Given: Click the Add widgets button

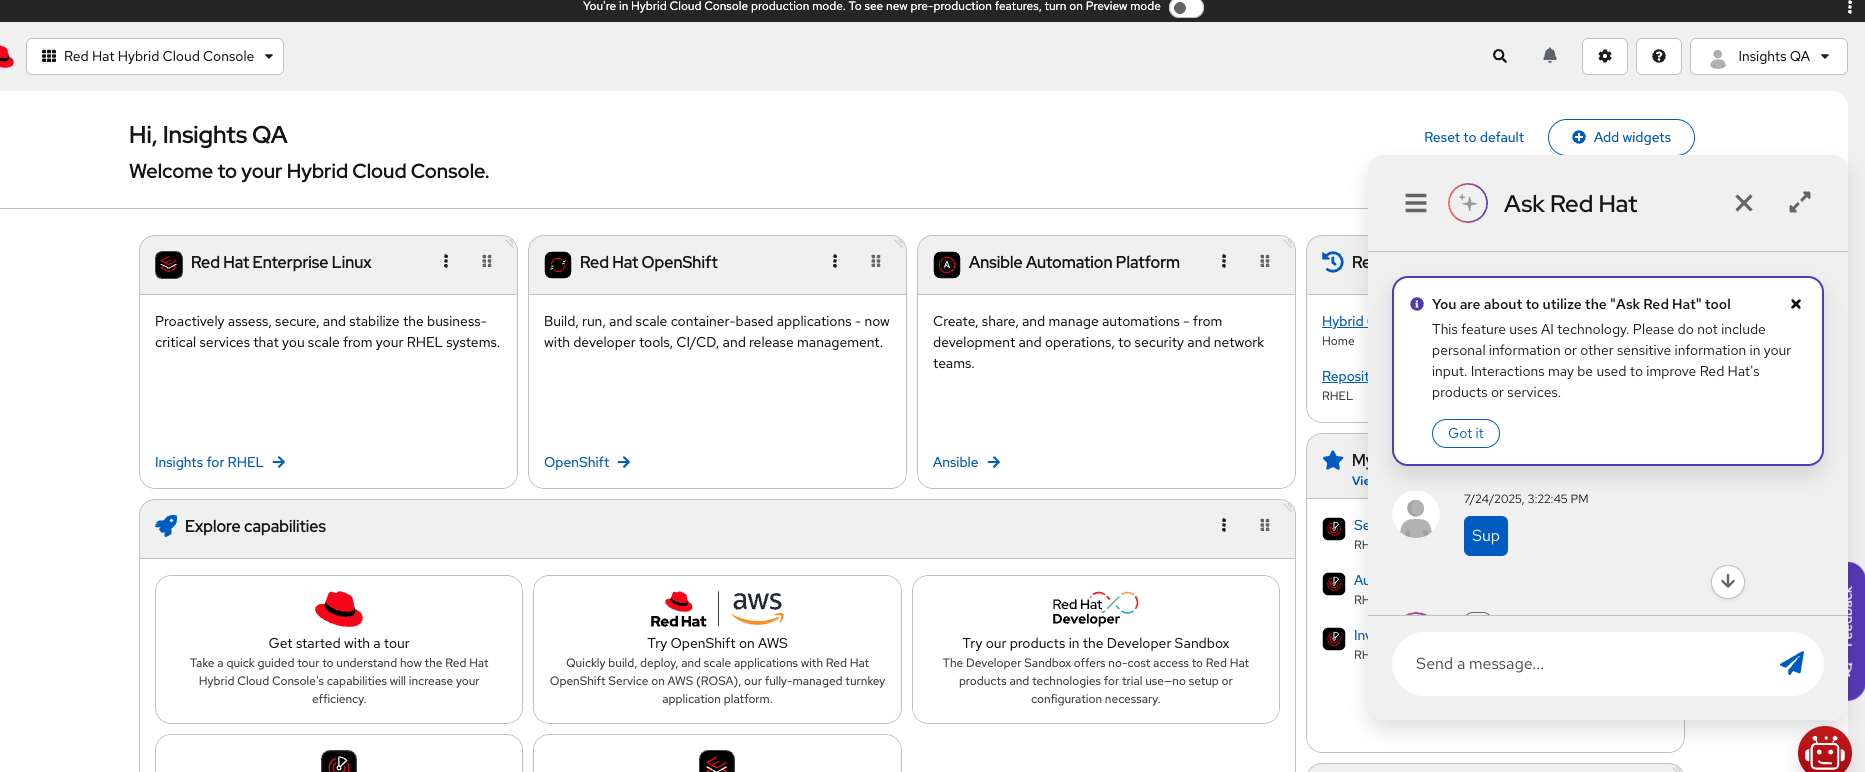Looking at the screenshot, I should click(x=1620, y=138).
